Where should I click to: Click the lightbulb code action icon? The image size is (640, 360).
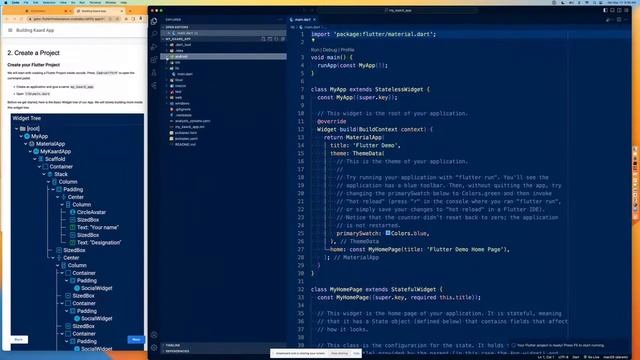point(313,40)
